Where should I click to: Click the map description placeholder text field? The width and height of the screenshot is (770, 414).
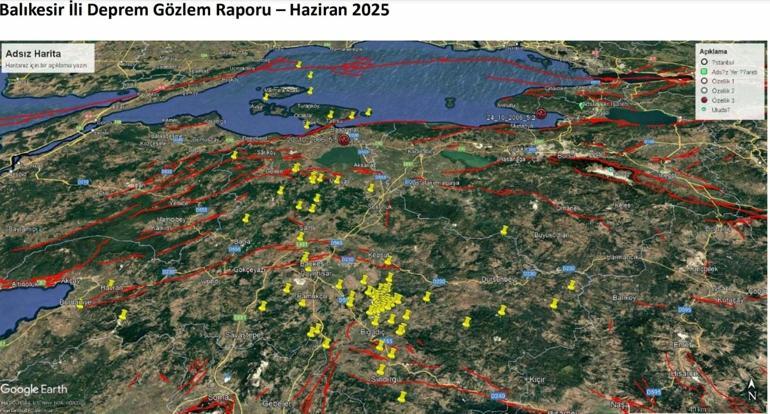[x=48, y=65]
